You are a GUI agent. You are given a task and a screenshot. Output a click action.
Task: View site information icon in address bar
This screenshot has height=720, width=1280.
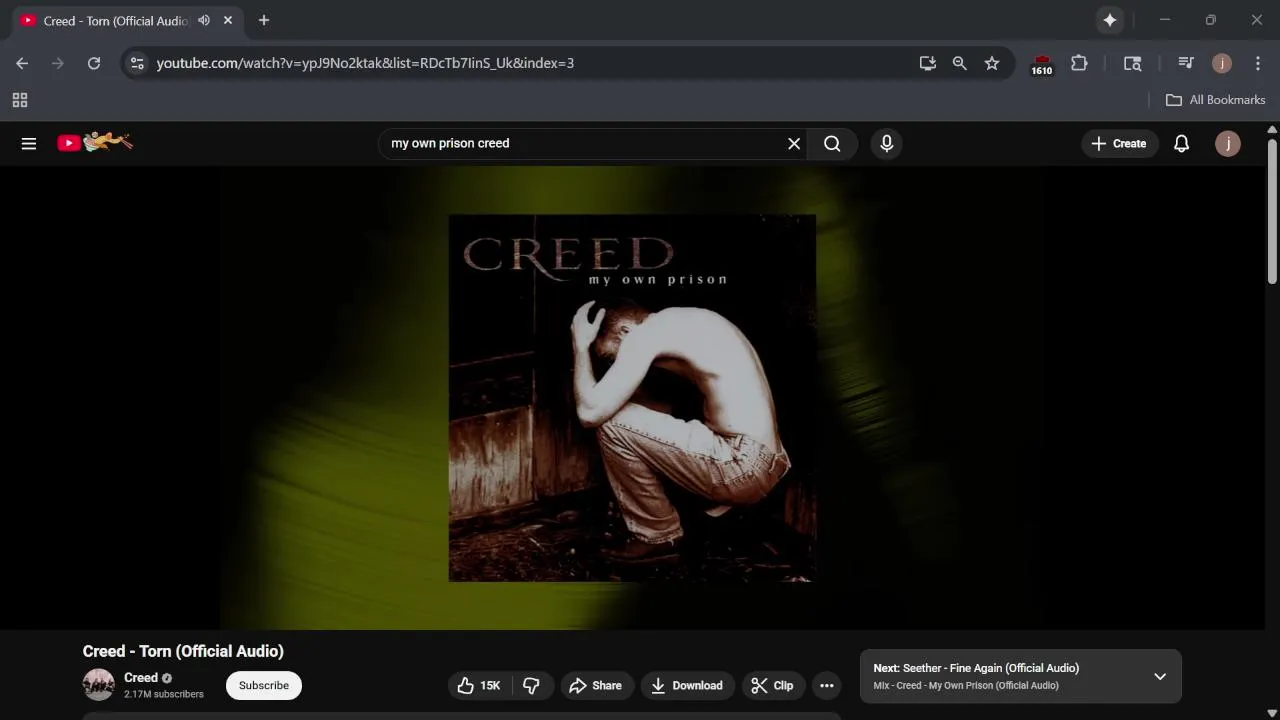pos(138,63)
